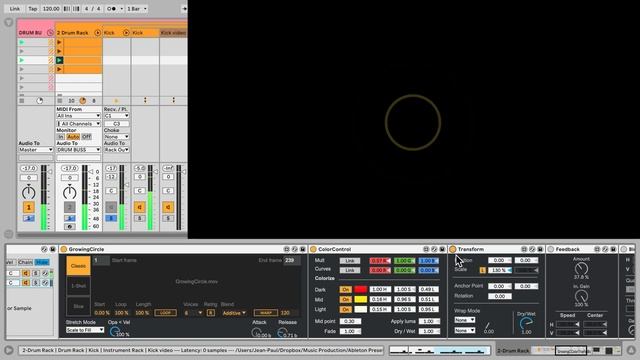This screenshot has width=640, height=360.
Task: Open the Audio To DRUM BUSS dropdown
Action: click(x=78, y=150)
